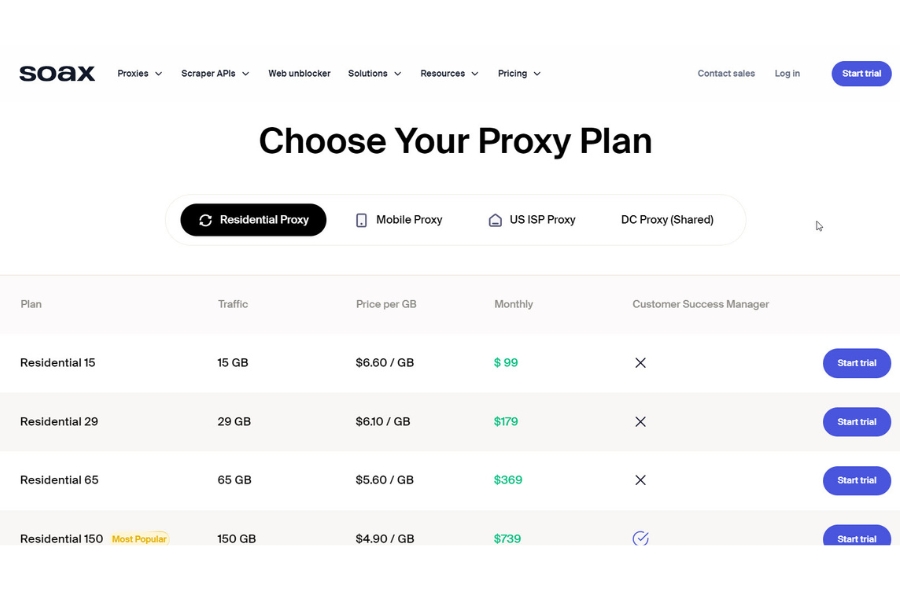Click the checkmark icon in Residential 150 row

pos(641,539)
